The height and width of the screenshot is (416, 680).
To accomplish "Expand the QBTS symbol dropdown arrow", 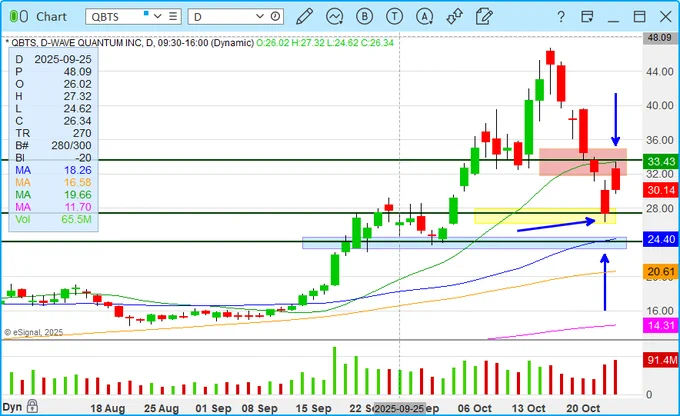I will click(158, 16).
